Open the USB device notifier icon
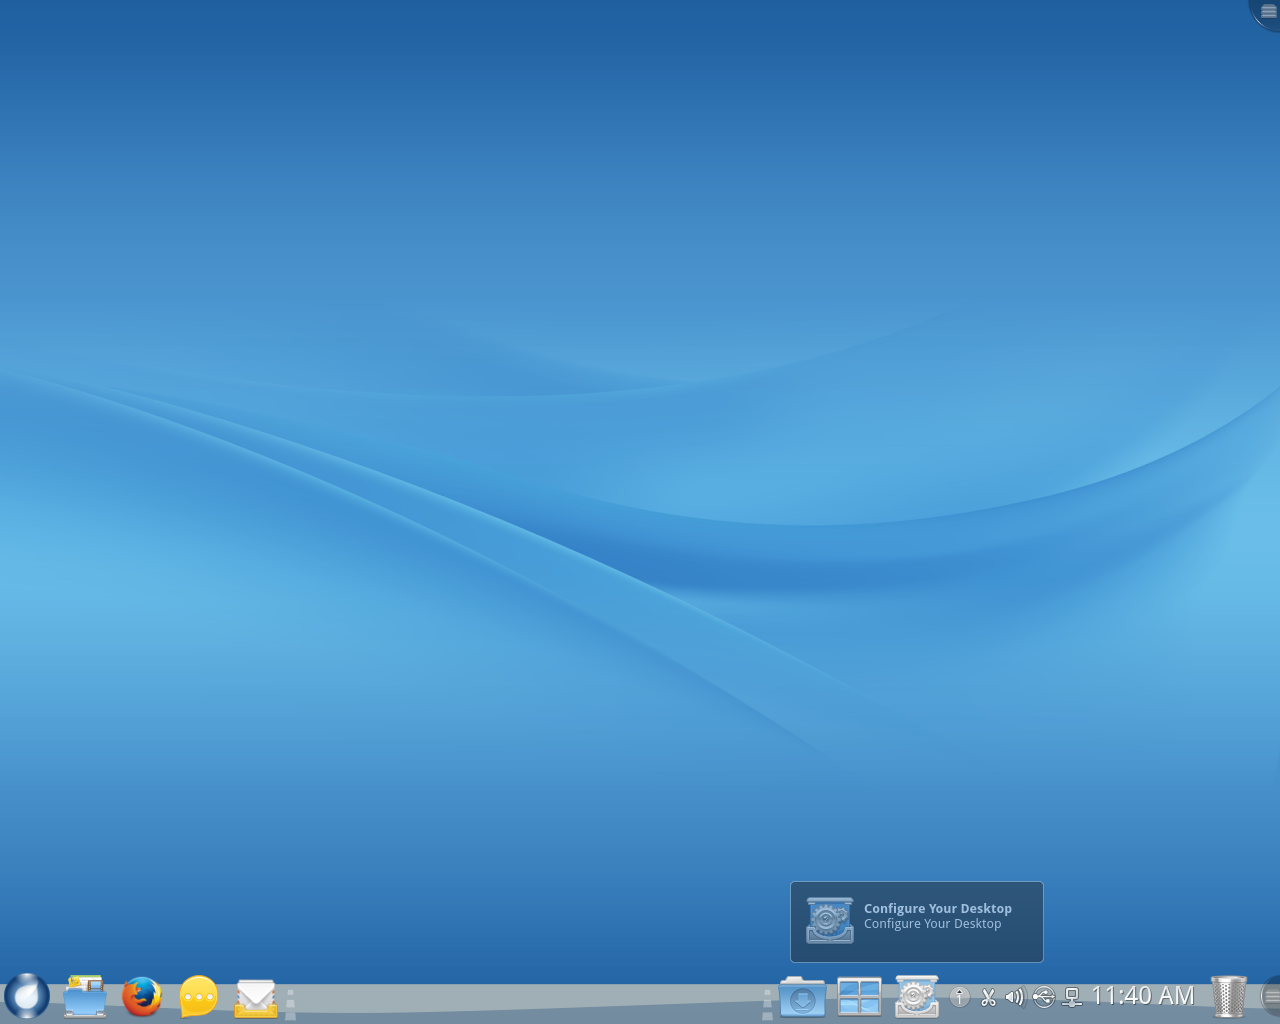The width and height of the screenshot is (1280, 1024). tap(1043, 997)
